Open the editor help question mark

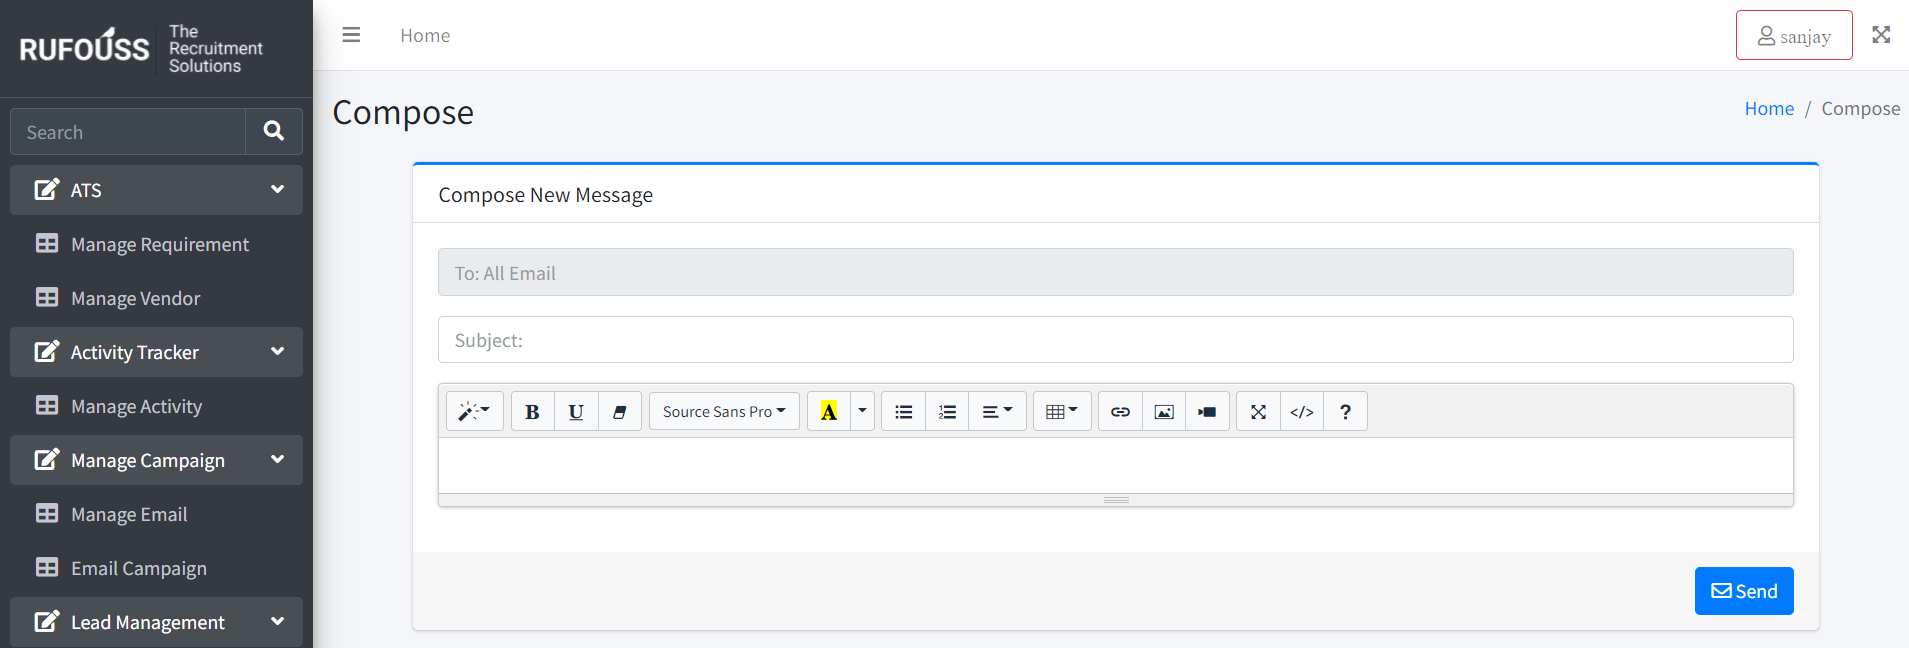(x=1345, y=412)
